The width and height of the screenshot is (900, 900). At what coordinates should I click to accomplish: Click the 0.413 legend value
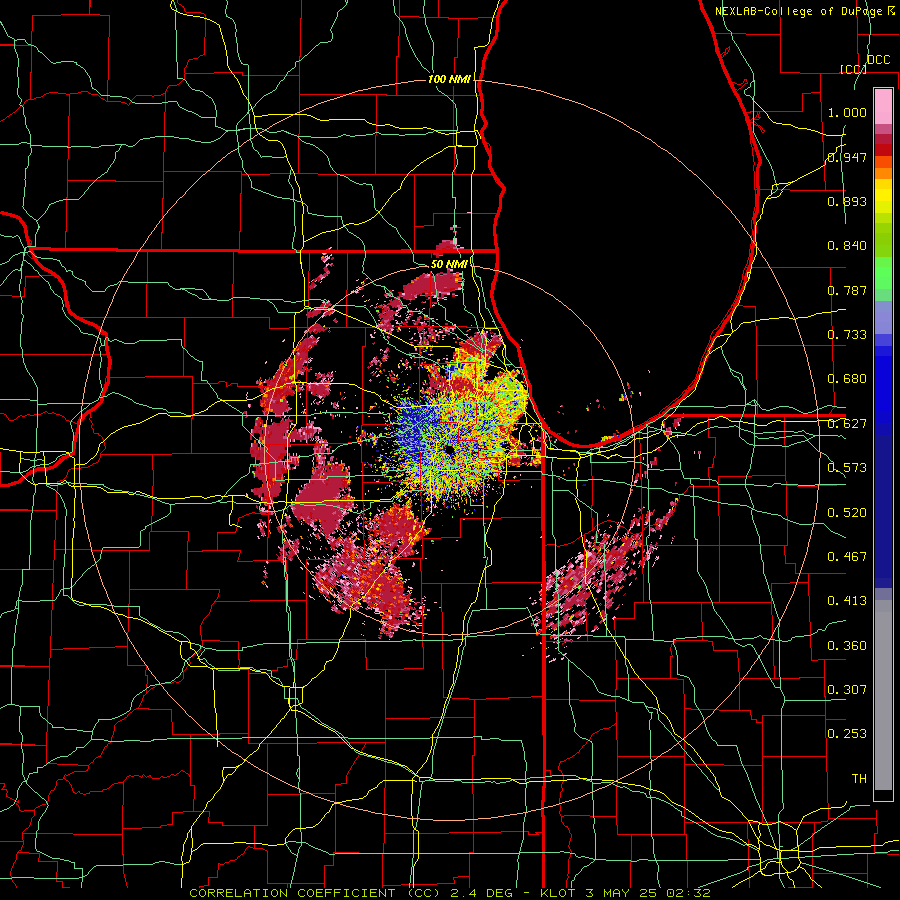pyautogui.click(x=847, y=601)
